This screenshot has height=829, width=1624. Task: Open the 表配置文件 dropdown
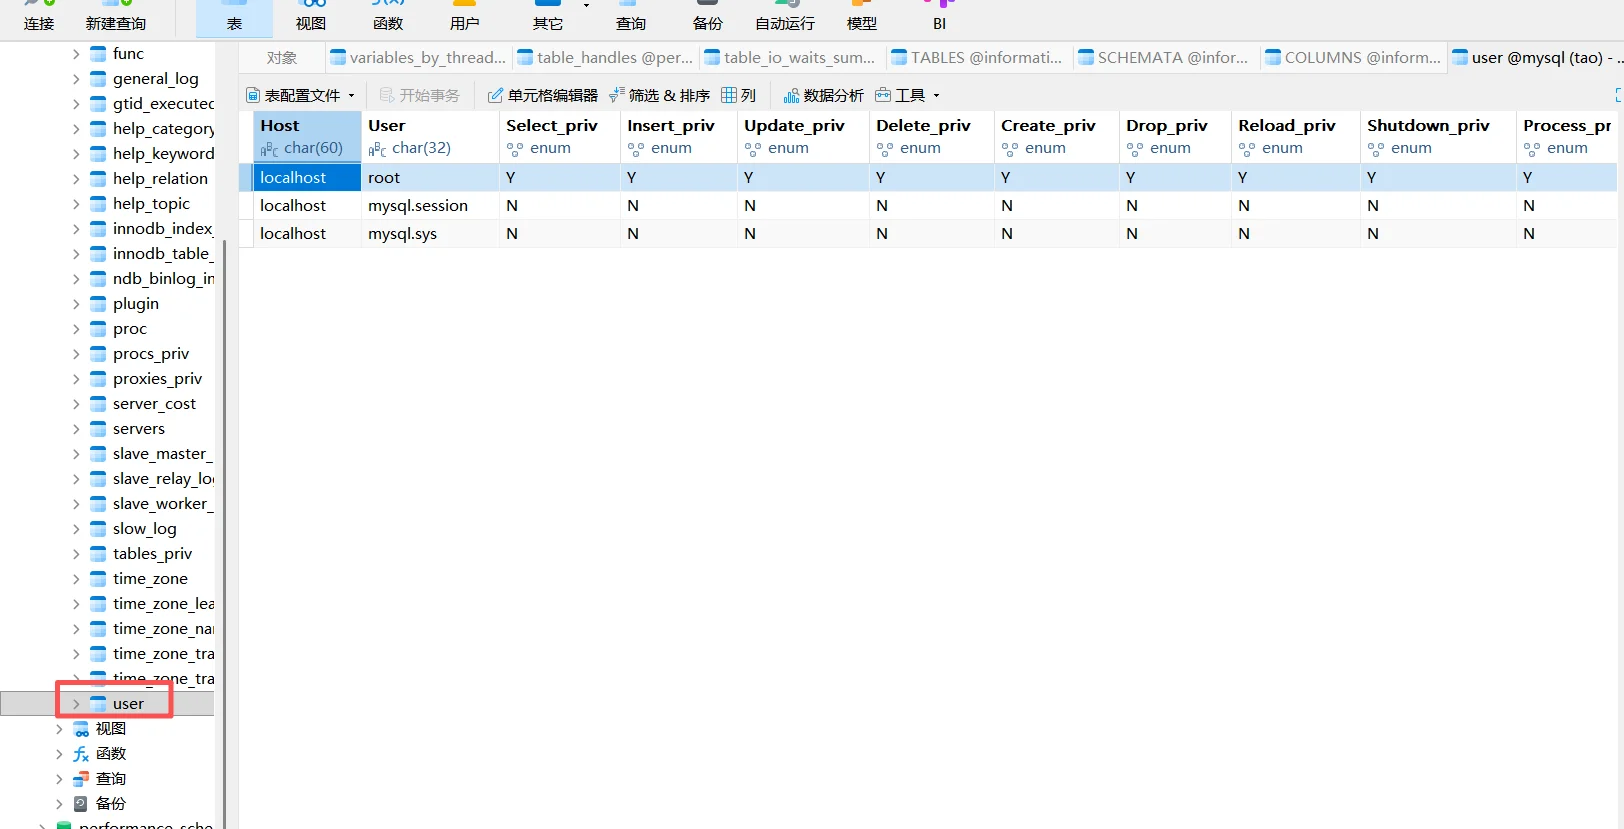pyautogui.click(x=300, y=95)
